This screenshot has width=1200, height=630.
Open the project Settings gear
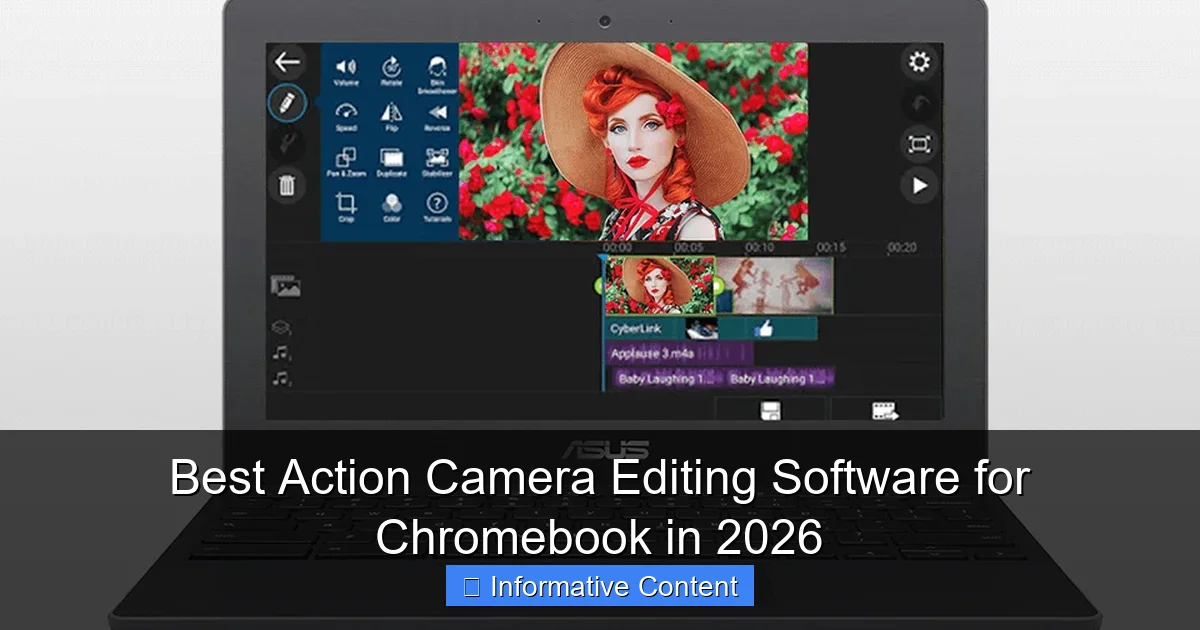tap(919, 62)
